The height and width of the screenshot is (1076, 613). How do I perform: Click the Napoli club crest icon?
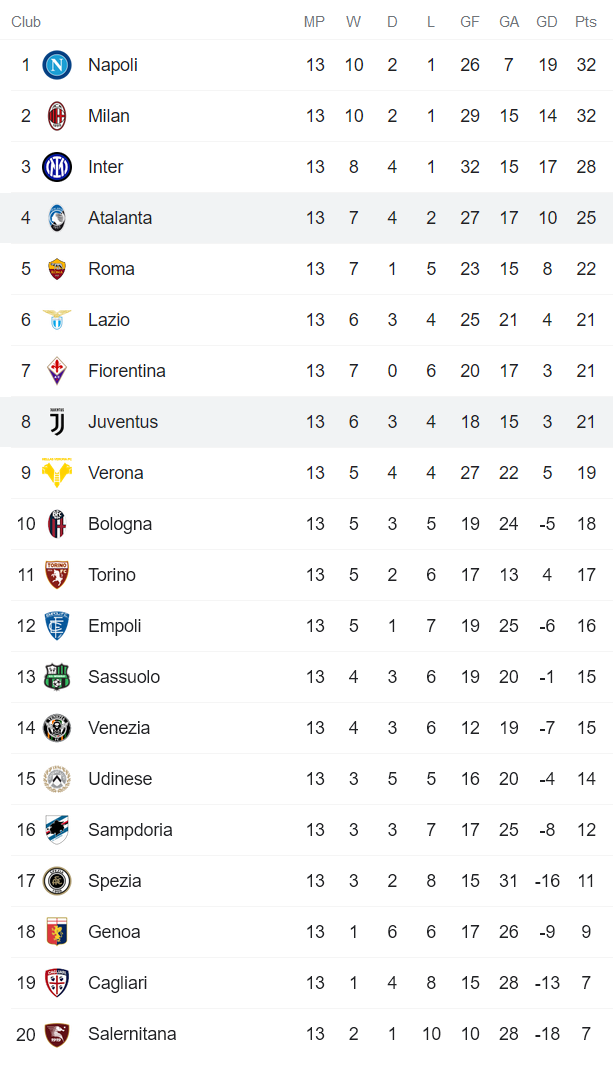click(x=57, y=65)
